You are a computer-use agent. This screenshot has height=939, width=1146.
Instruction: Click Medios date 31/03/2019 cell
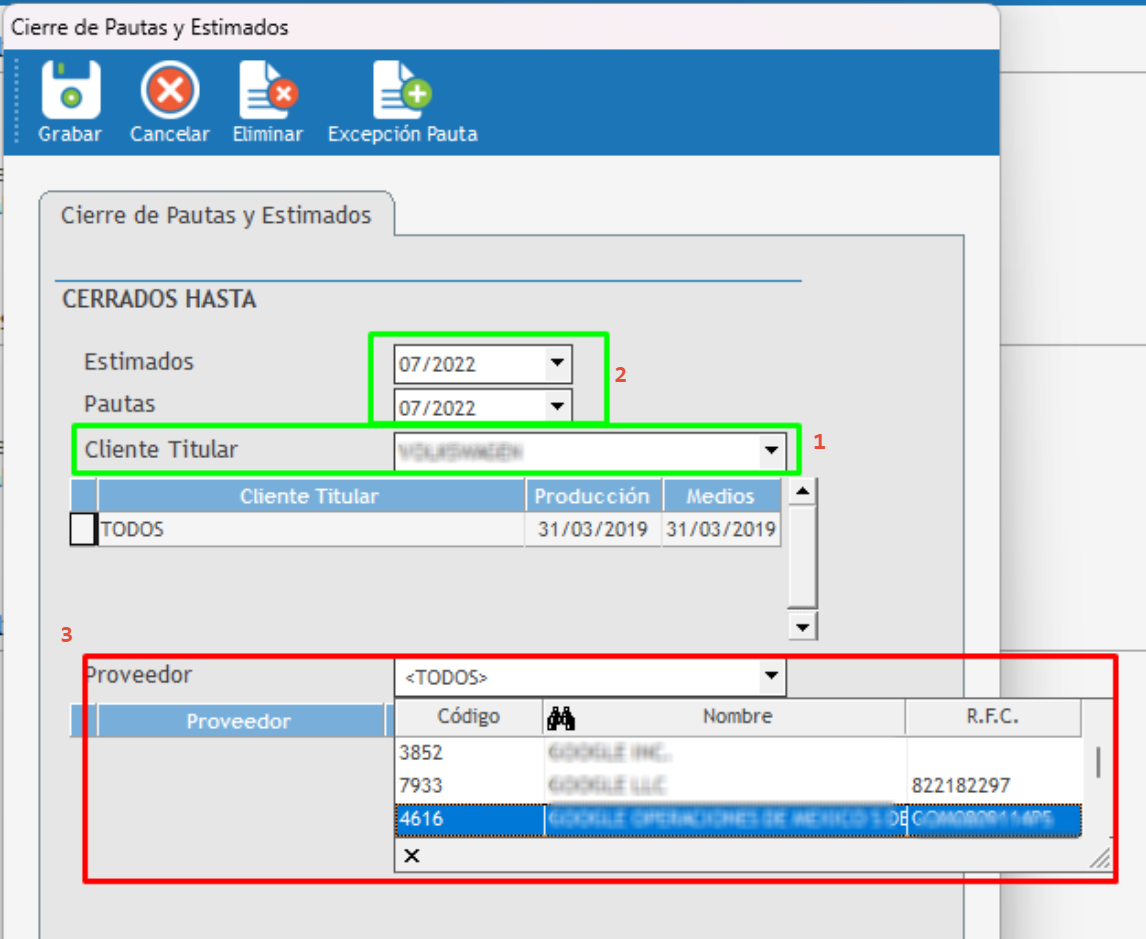721,529
